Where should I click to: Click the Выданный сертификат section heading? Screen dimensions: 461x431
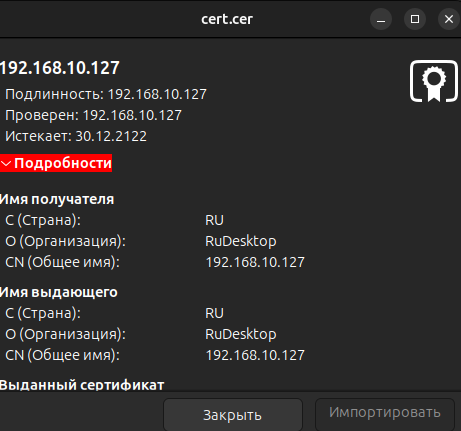tap(82, 385)
